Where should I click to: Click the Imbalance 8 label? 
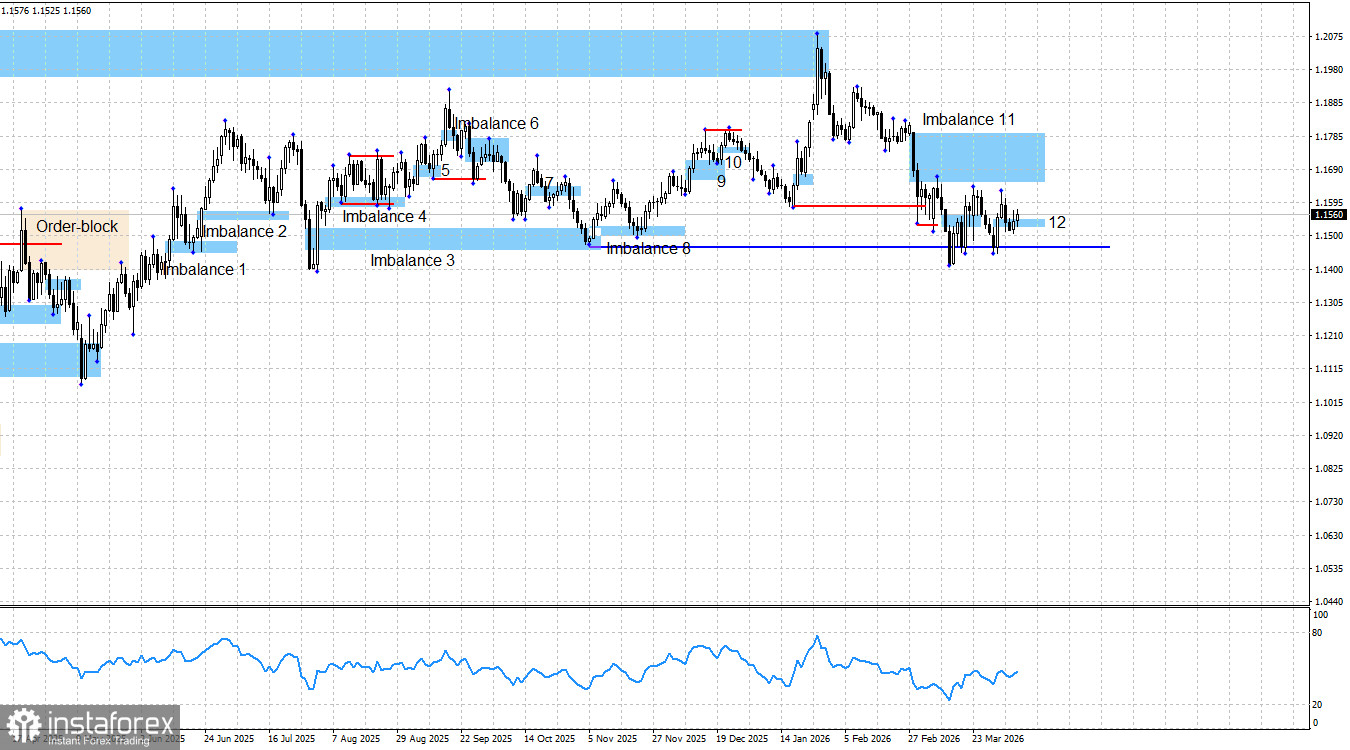tap(647, 248)
